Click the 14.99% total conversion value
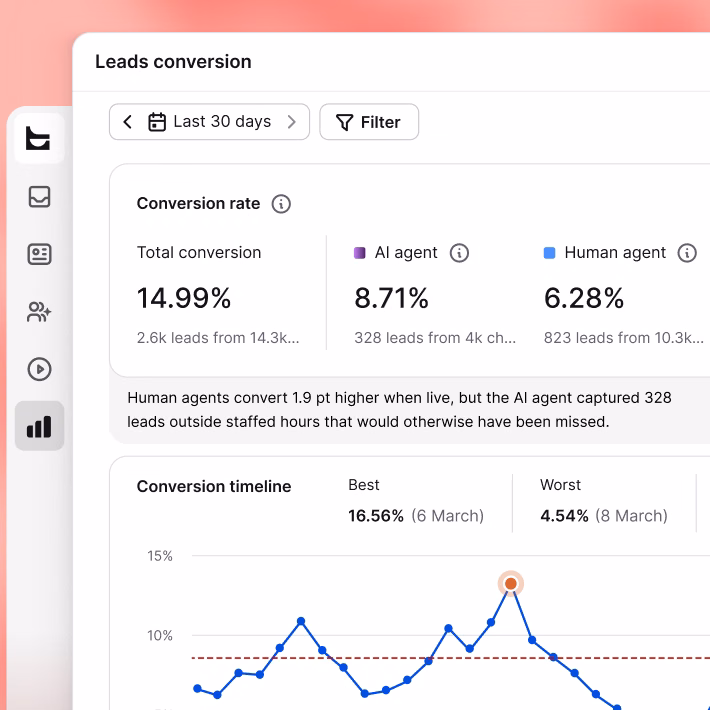The height and width of the screenshot is (710, 710). [x=184, y=298]
